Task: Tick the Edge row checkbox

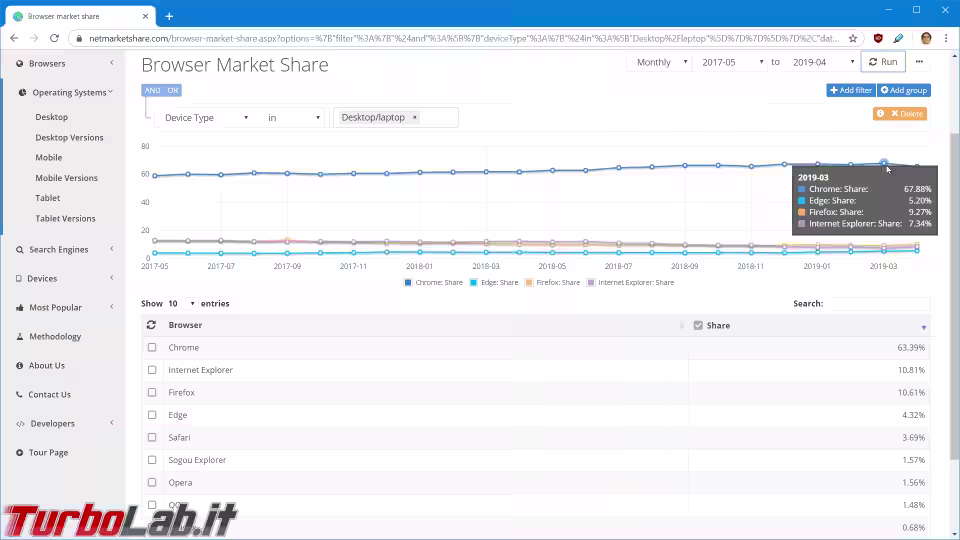Action: (x=152, y=414)
